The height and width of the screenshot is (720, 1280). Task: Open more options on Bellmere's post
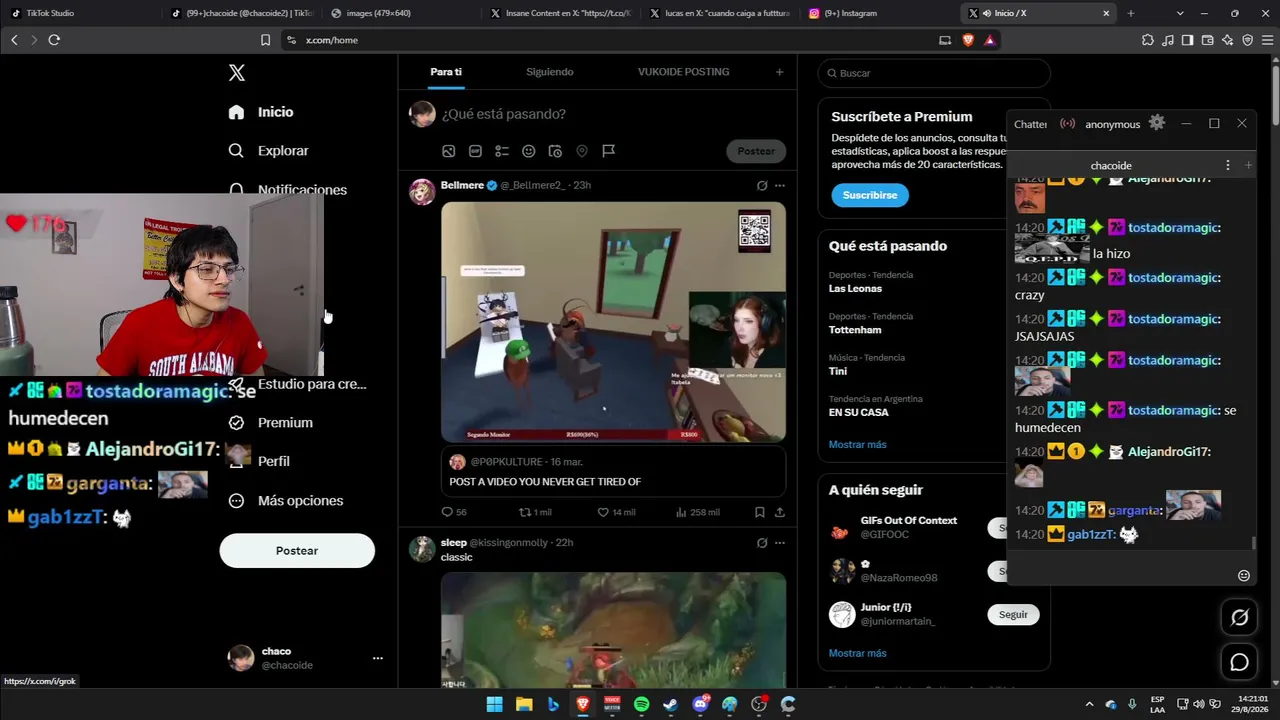[x=780, y=186]
